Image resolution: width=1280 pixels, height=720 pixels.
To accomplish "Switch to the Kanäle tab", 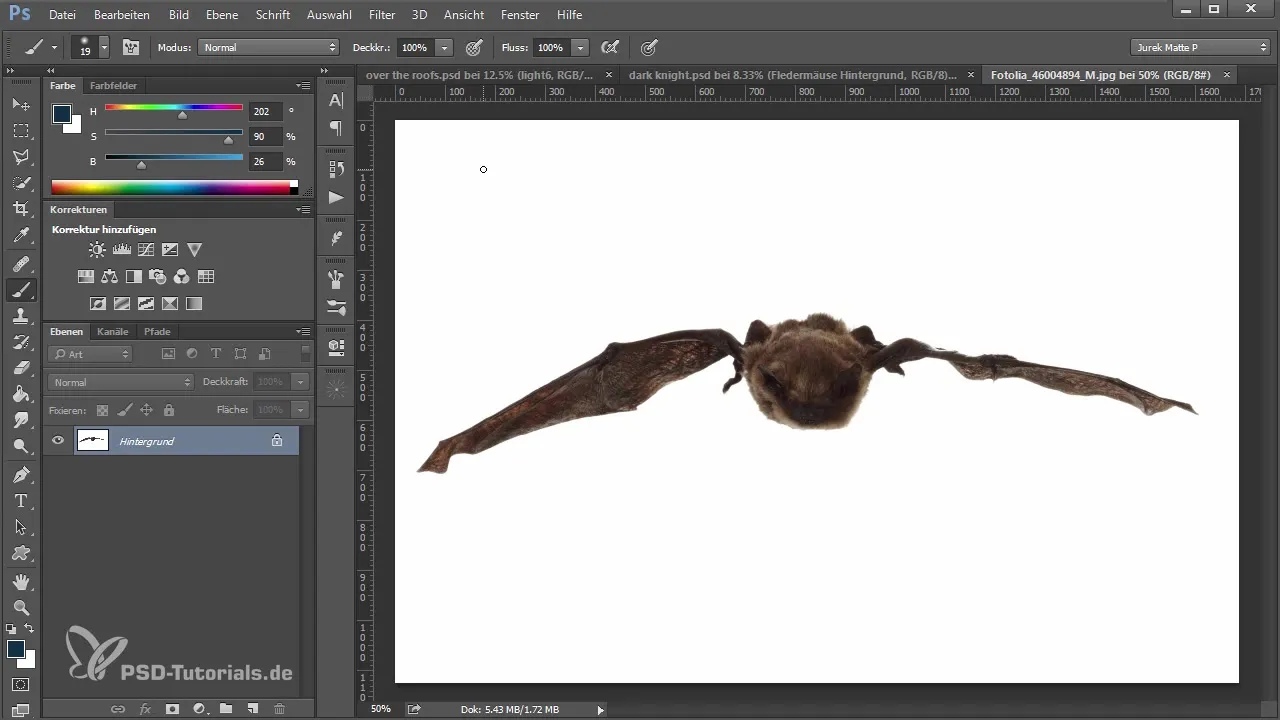I will pos(113,332).
